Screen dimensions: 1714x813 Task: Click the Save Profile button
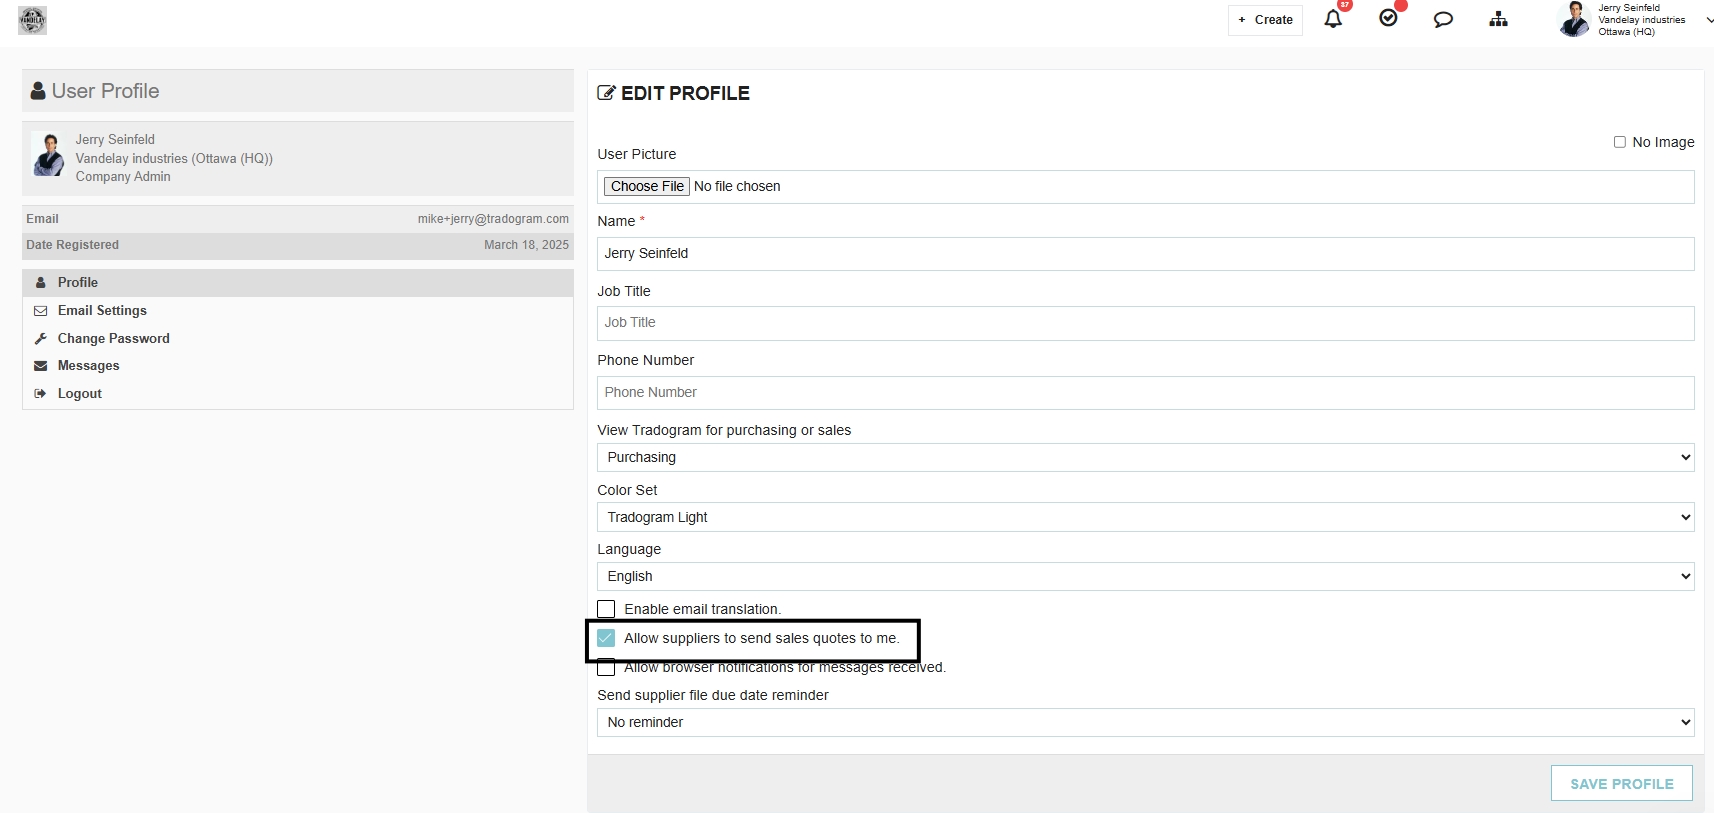pos(1622,784)
